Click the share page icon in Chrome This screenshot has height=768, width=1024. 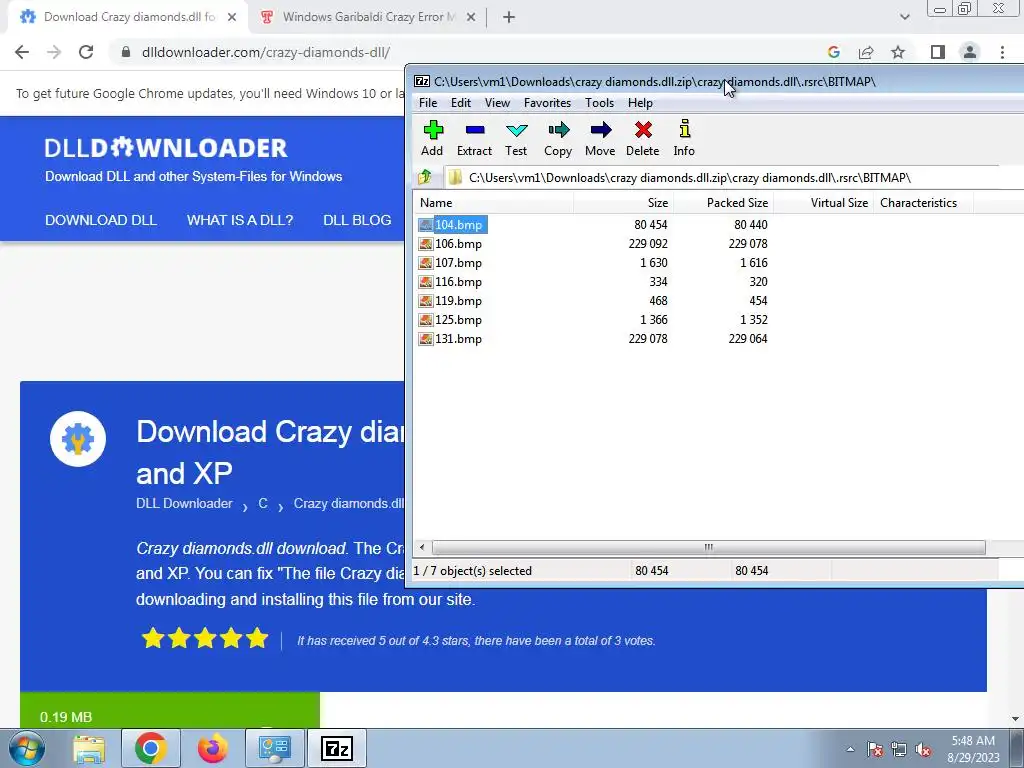click(866, 52)
